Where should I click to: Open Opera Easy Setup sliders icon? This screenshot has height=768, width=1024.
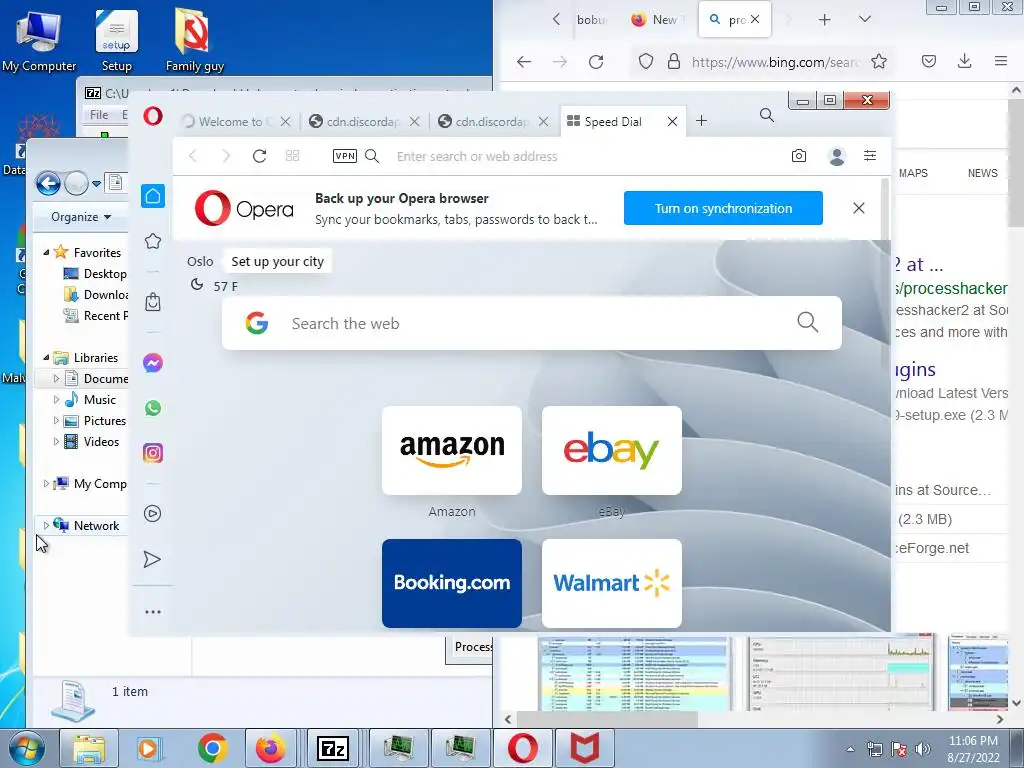[x=870, y=155]
